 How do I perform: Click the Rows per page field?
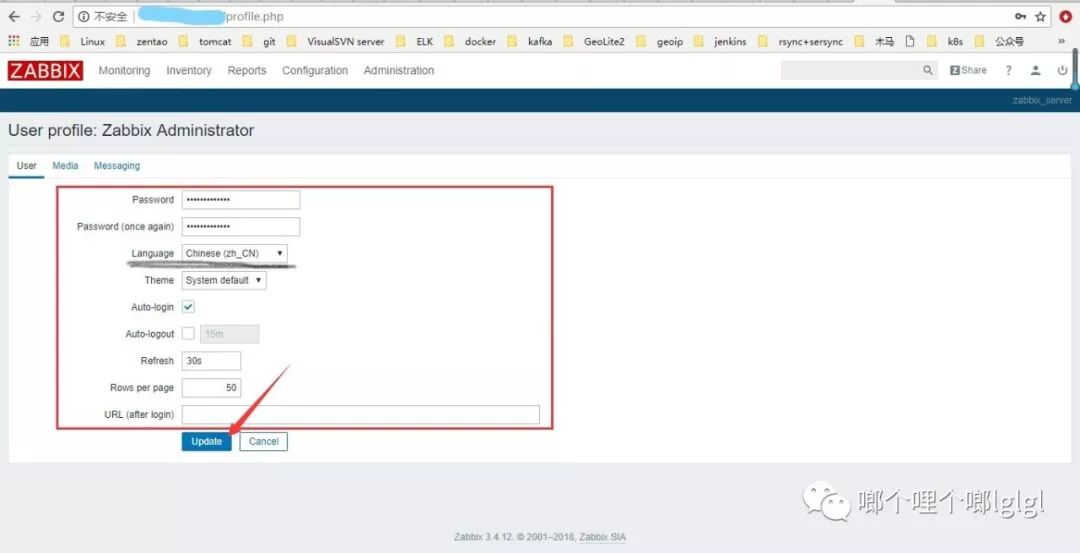211,388
